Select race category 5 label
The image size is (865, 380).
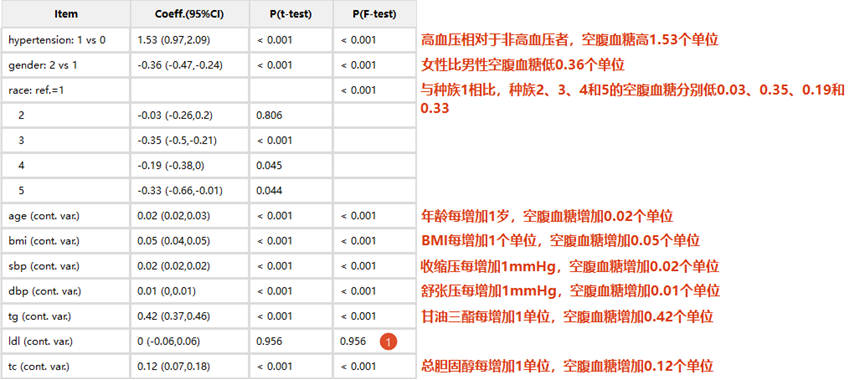[x=21, y=191]
